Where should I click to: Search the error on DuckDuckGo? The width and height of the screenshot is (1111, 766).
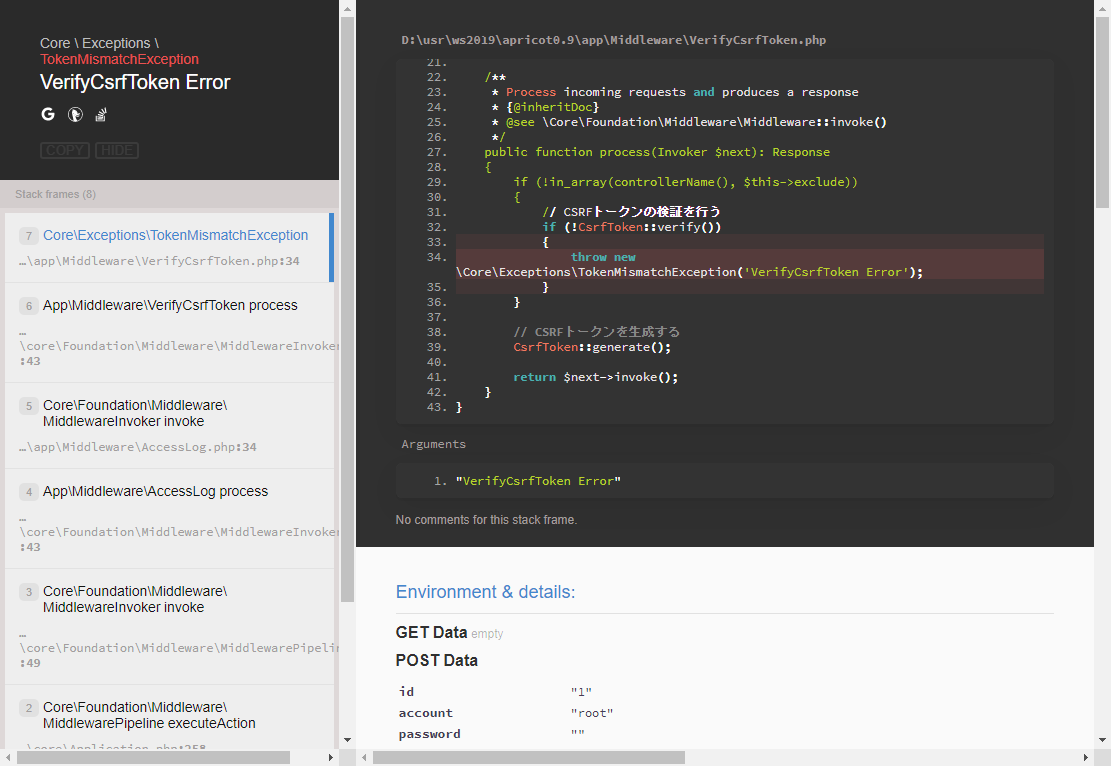74,115
